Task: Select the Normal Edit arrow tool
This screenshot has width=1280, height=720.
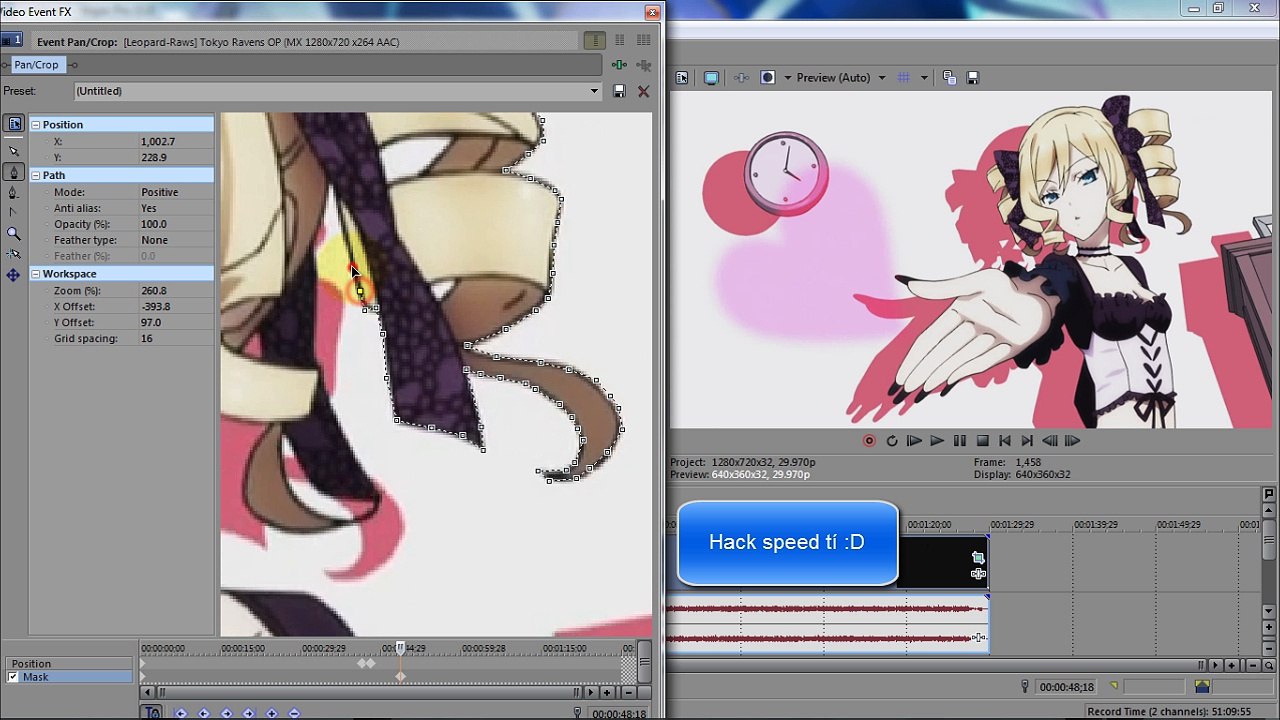Action: (13, 151)
